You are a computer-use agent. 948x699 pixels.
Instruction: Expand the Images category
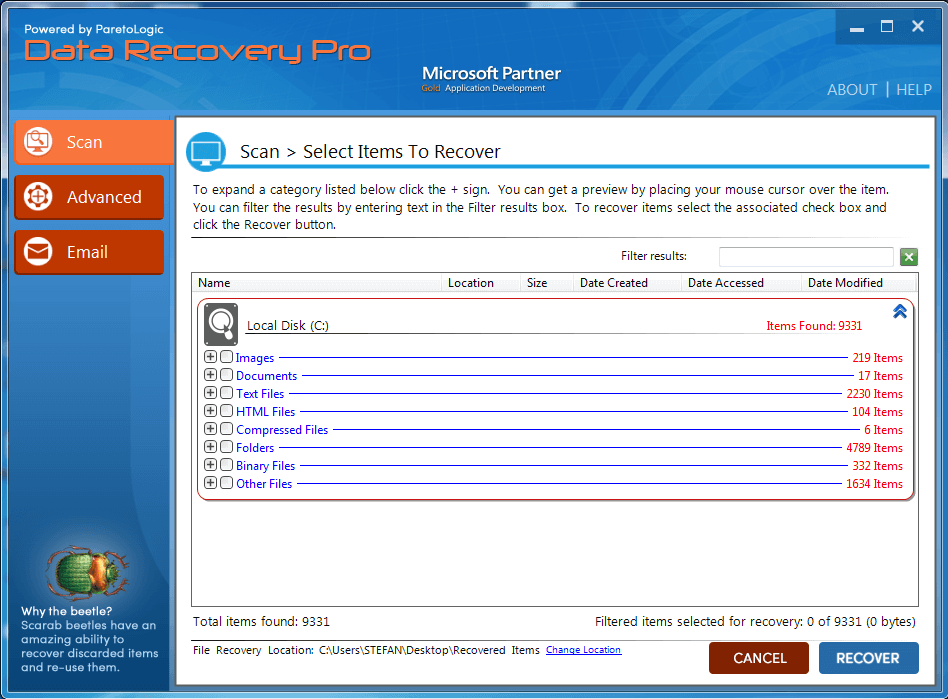[210, 357]
